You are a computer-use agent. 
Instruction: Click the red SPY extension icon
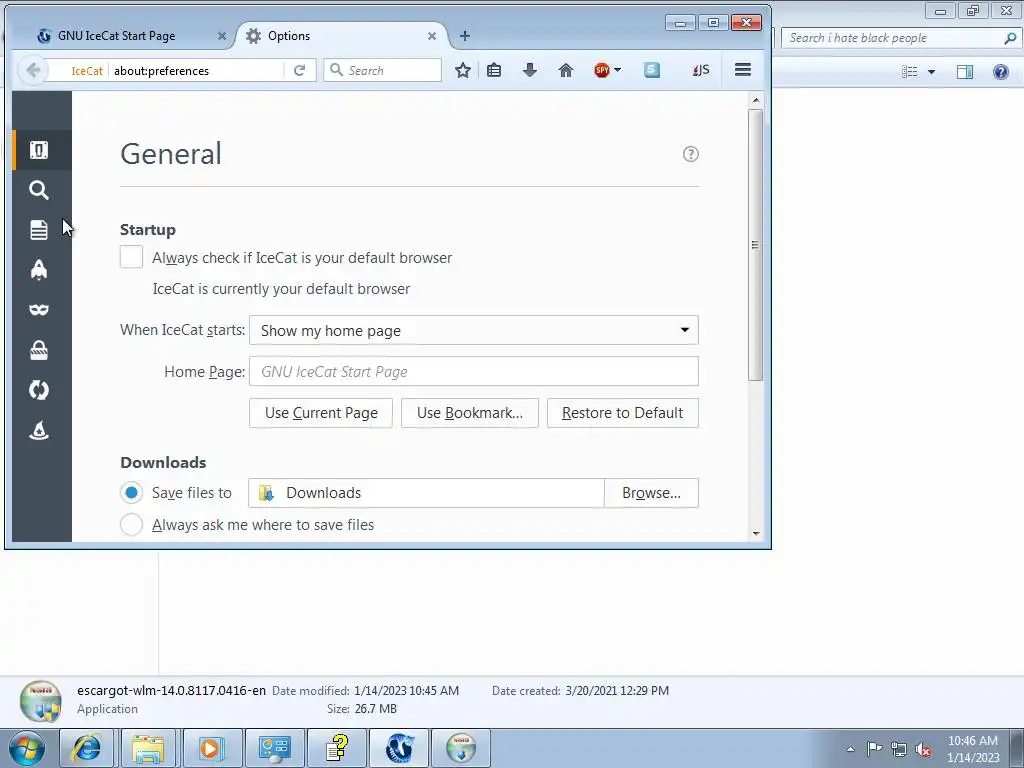[602, 71]
